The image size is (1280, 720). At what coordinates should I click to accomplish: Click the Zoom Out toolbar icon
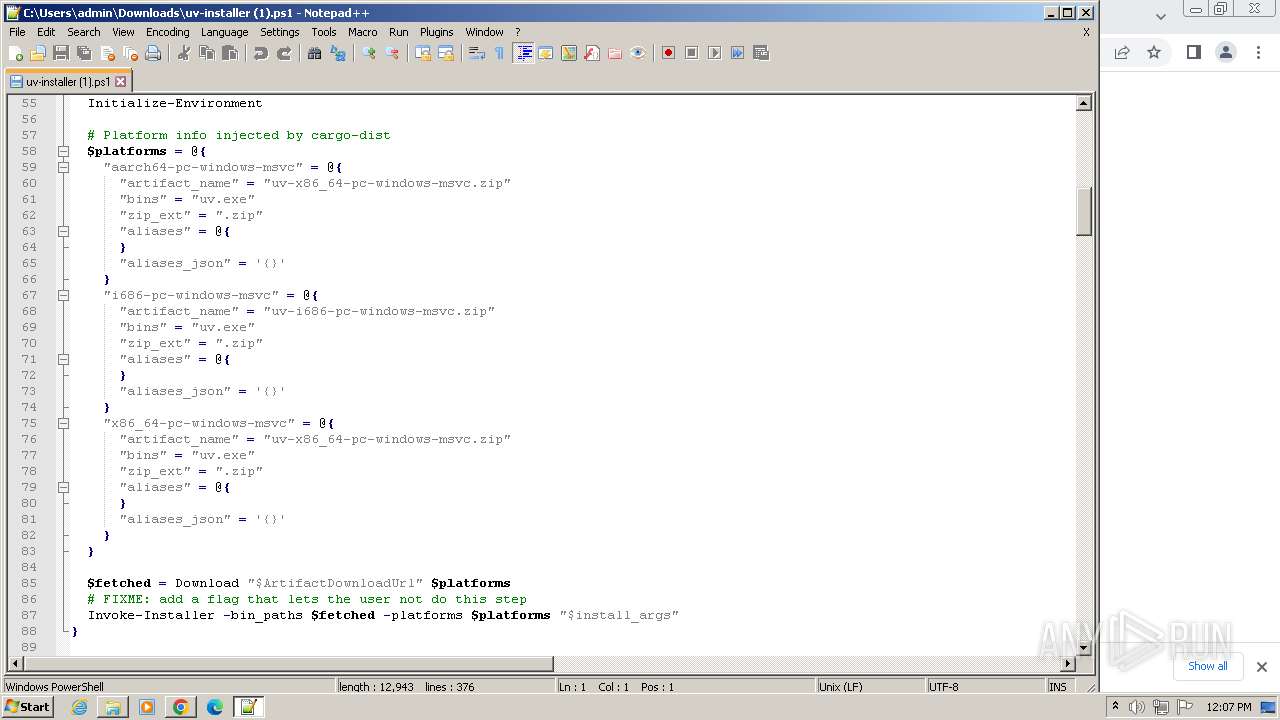point(392,53)
